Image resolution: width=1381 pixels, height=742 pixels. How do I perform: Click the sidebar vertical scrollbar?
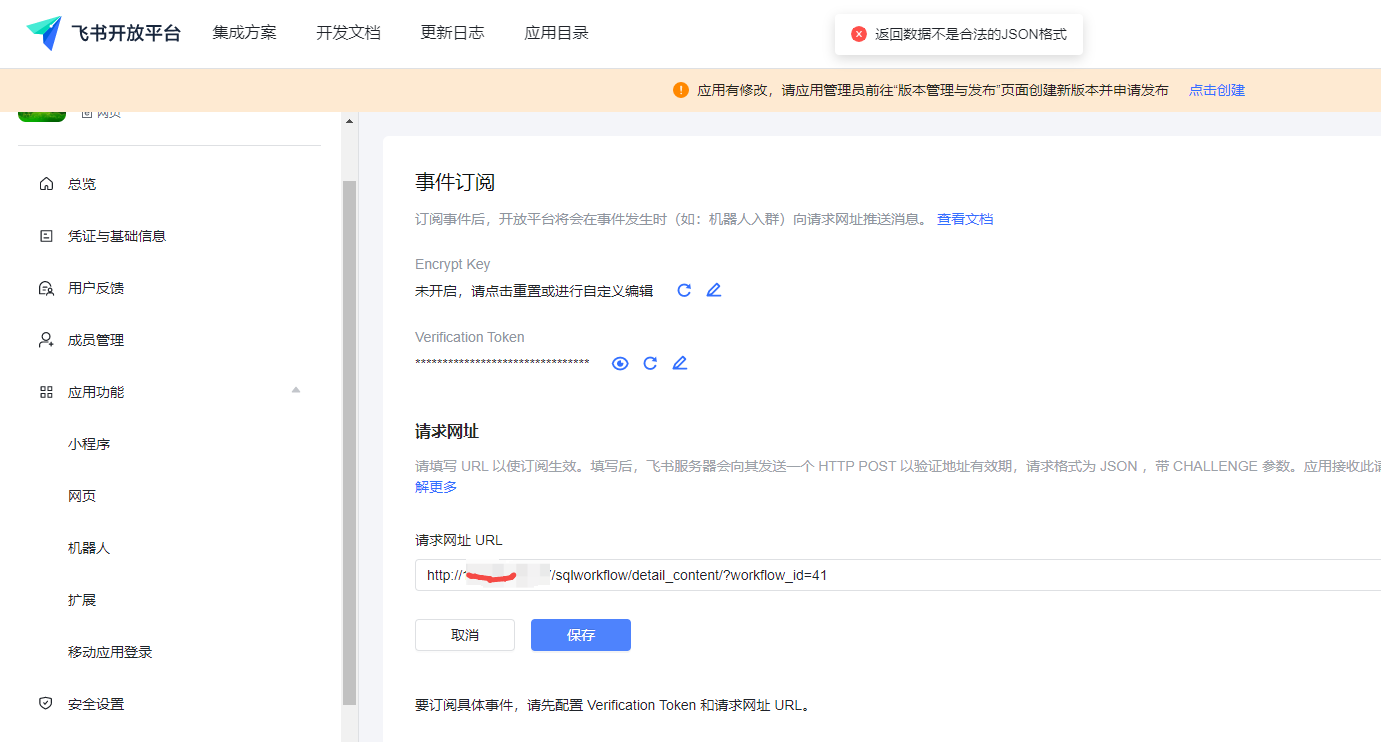click(x=349, y=443)
